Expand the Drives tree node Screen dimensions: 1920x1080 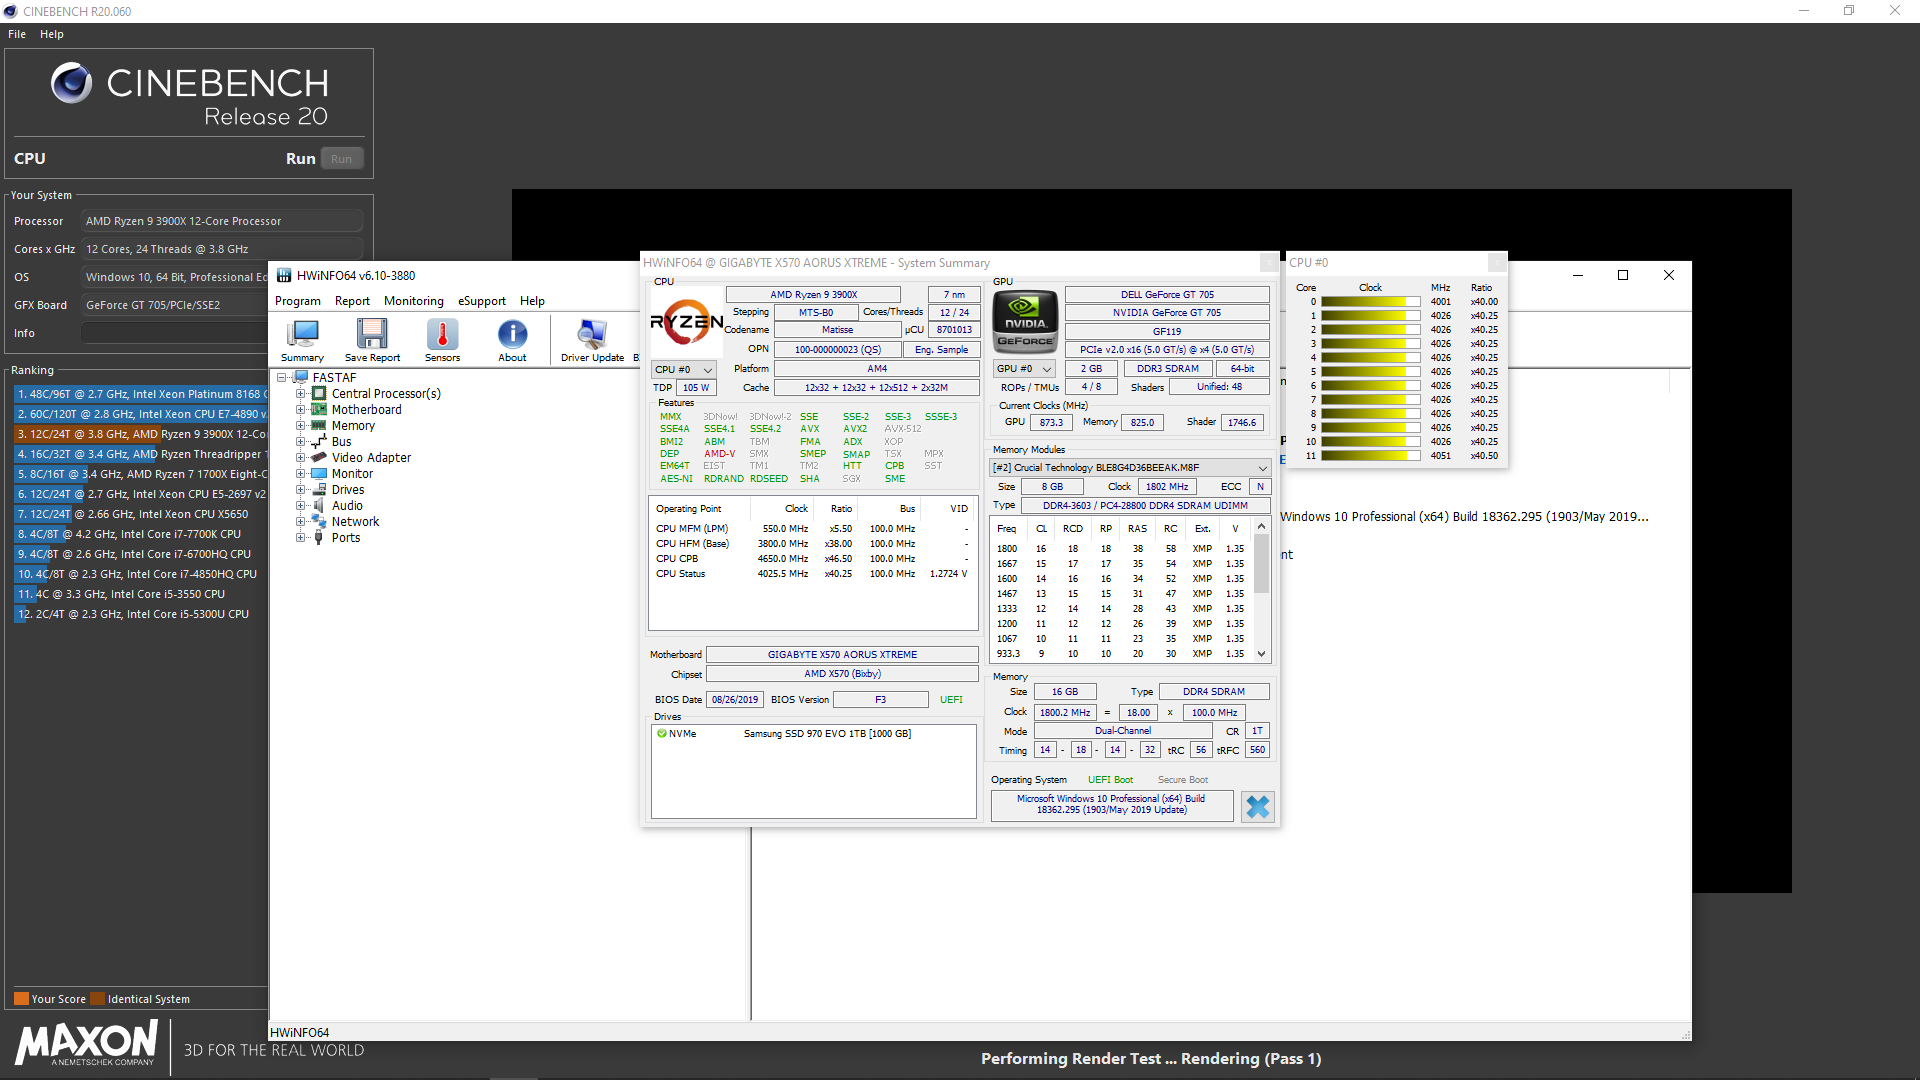click(x=300, y=490)
